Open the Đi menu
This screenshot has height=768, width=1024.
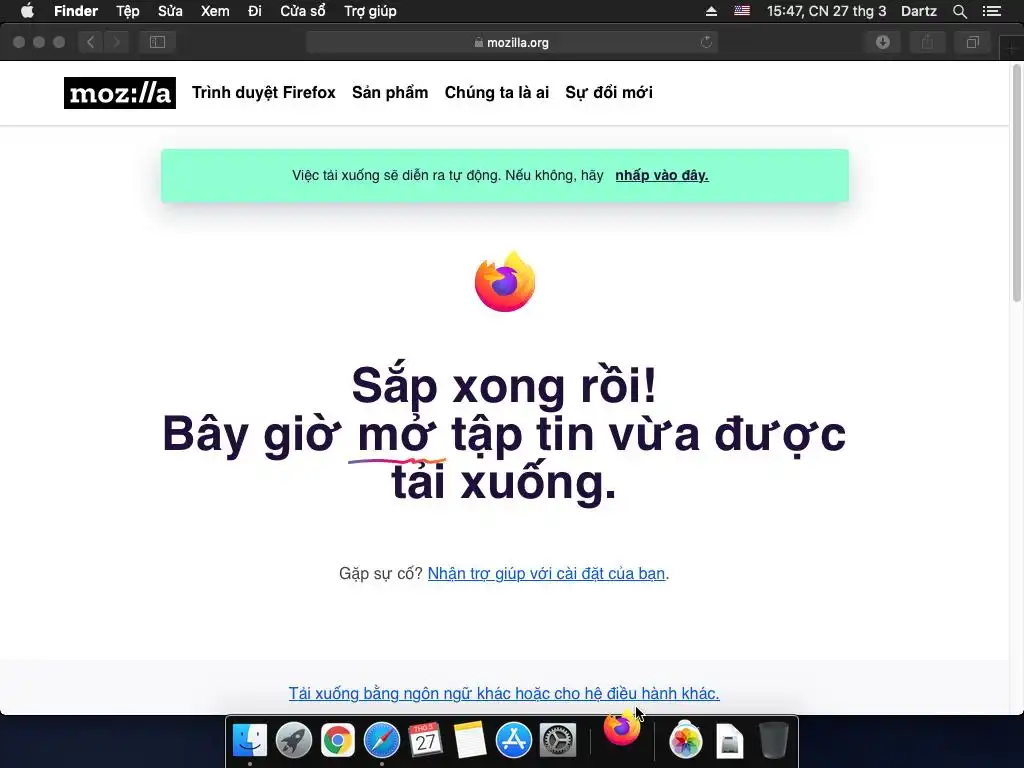tap(255, 11)
